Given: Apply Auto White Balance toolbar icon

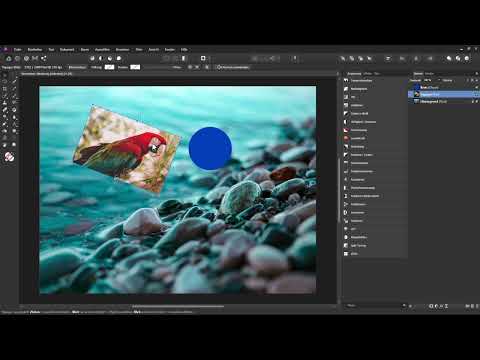Looking at the screenshot, I should (x=119, y=58).
